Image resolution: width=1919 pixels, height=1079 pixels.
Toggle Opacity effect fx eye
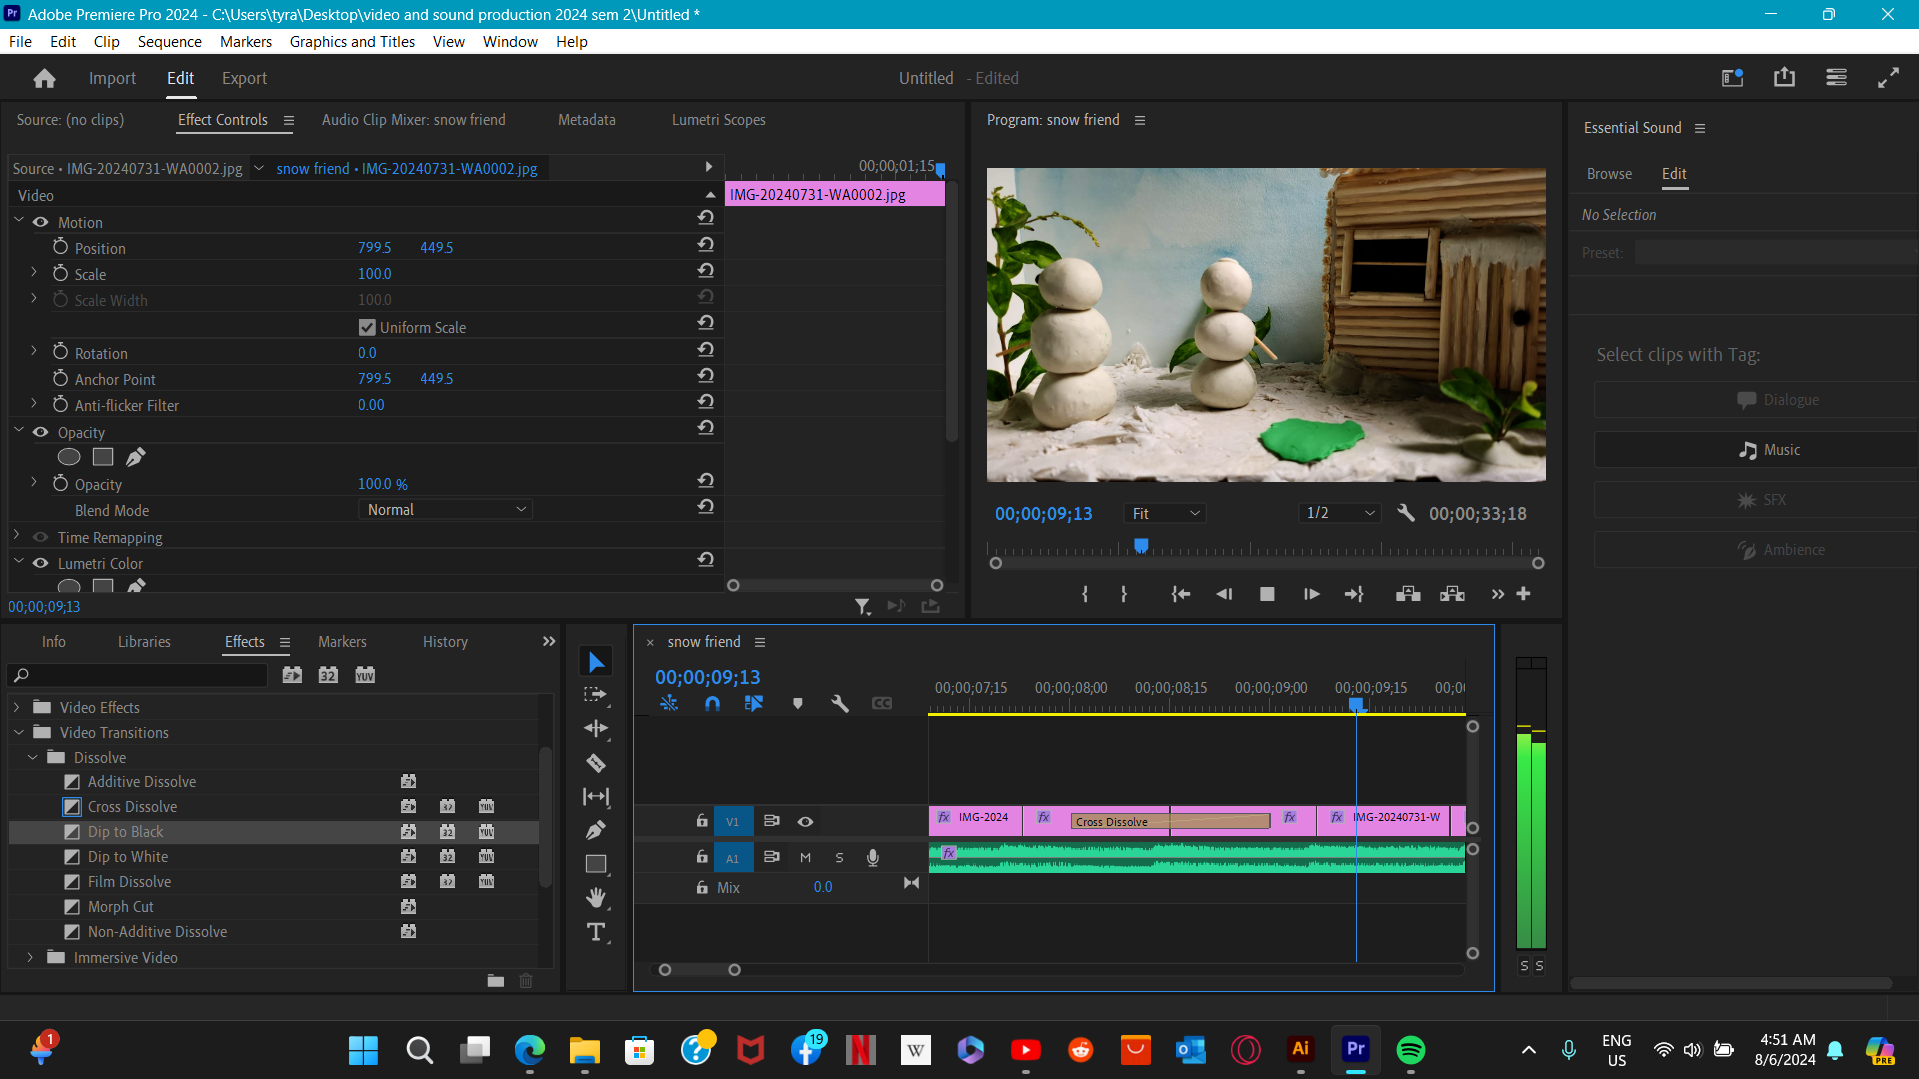click(41, 432)
